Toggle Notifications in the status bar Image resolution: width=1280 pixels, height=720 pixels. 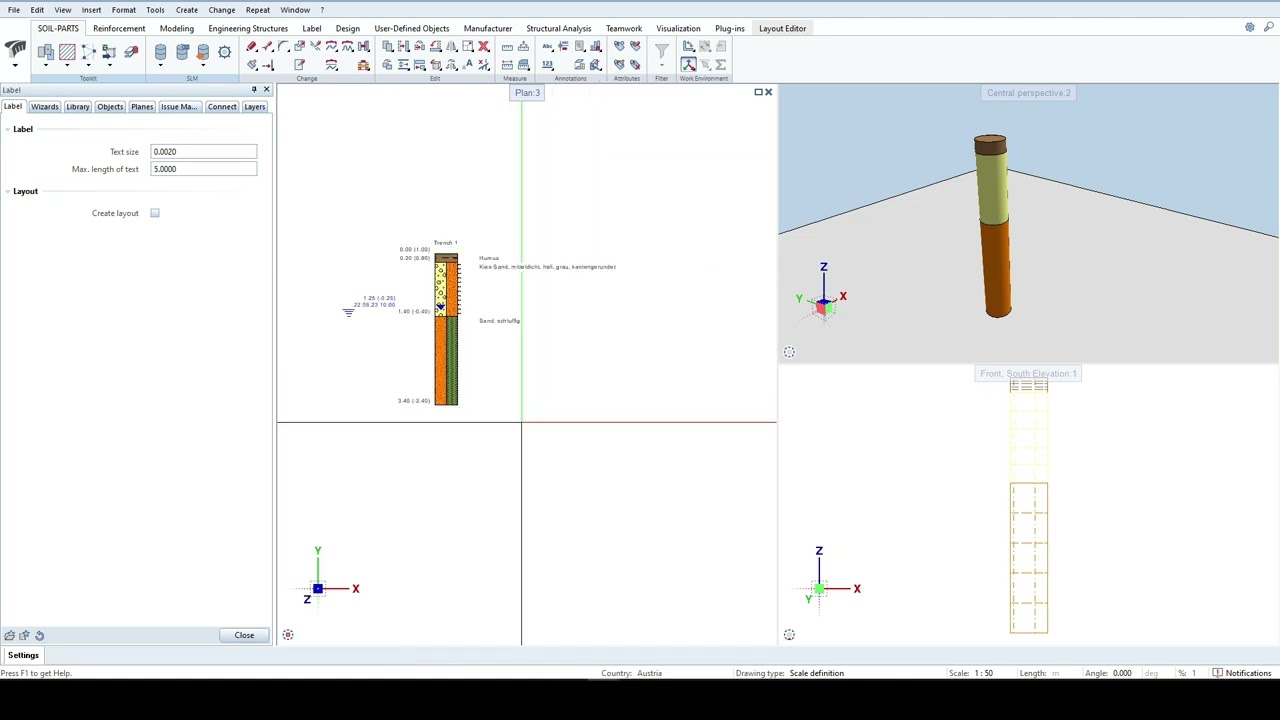[x=1242, y=673]
